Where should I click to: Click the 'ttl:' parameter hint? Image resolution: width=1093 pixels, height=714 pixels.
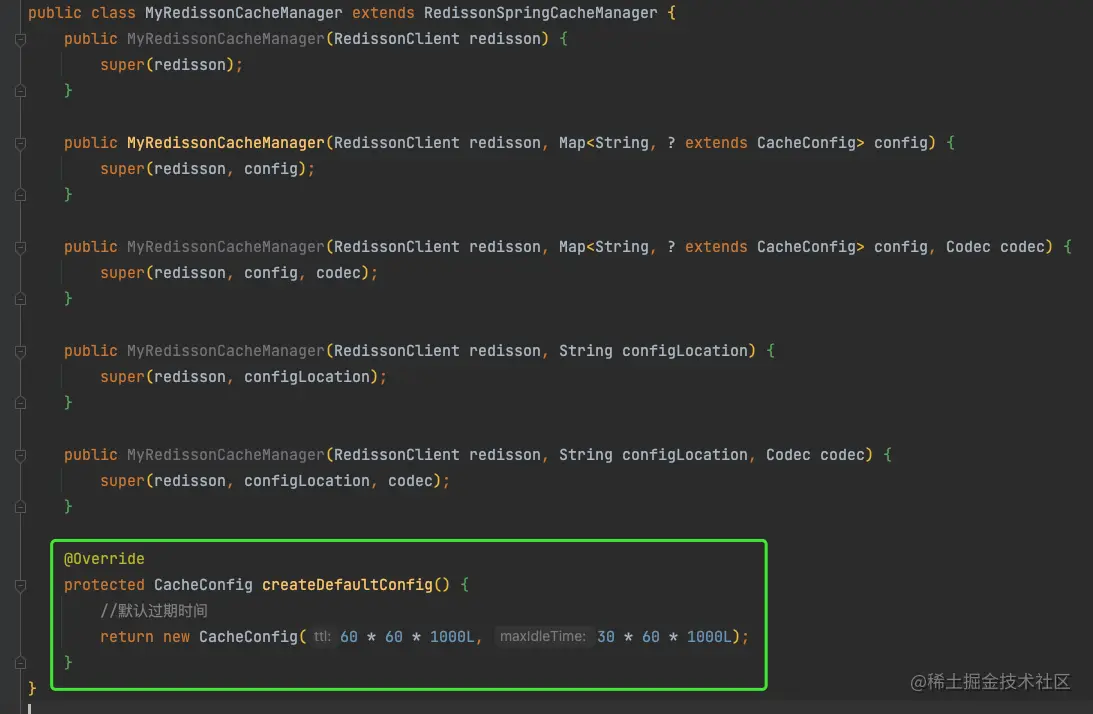[x=321, y=636]
